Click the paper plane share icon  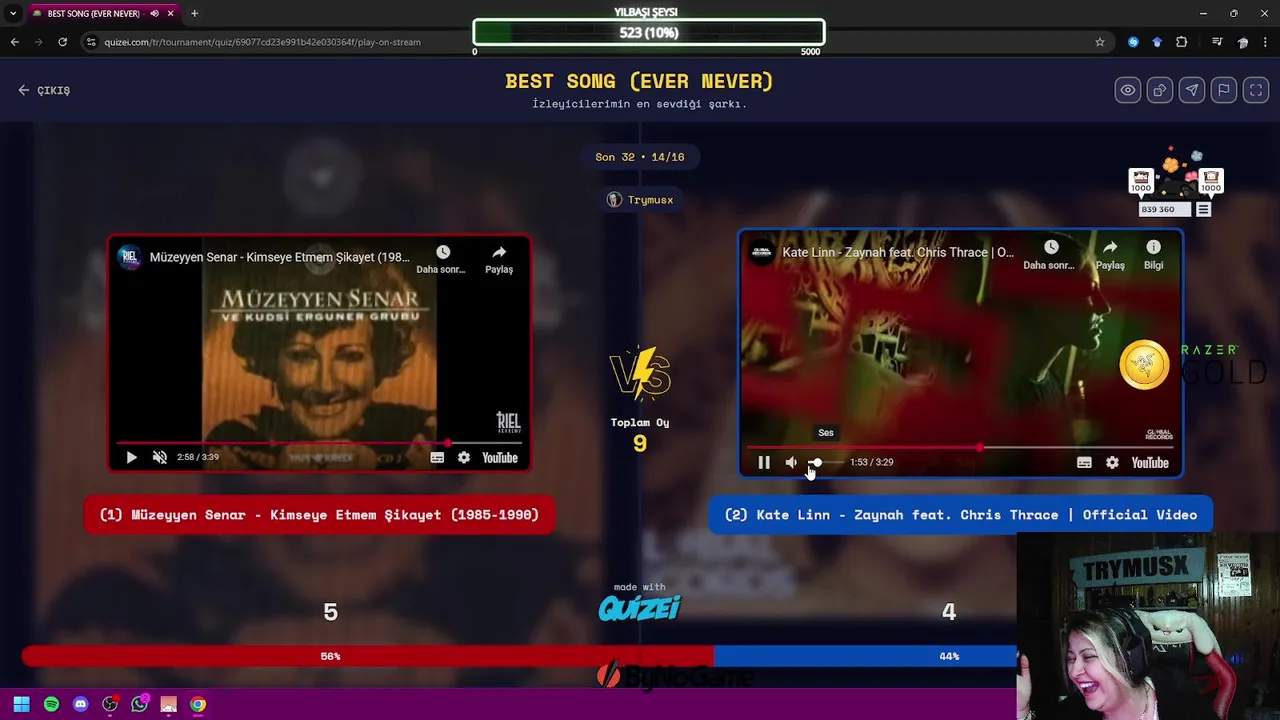[x=1192, y=90]
